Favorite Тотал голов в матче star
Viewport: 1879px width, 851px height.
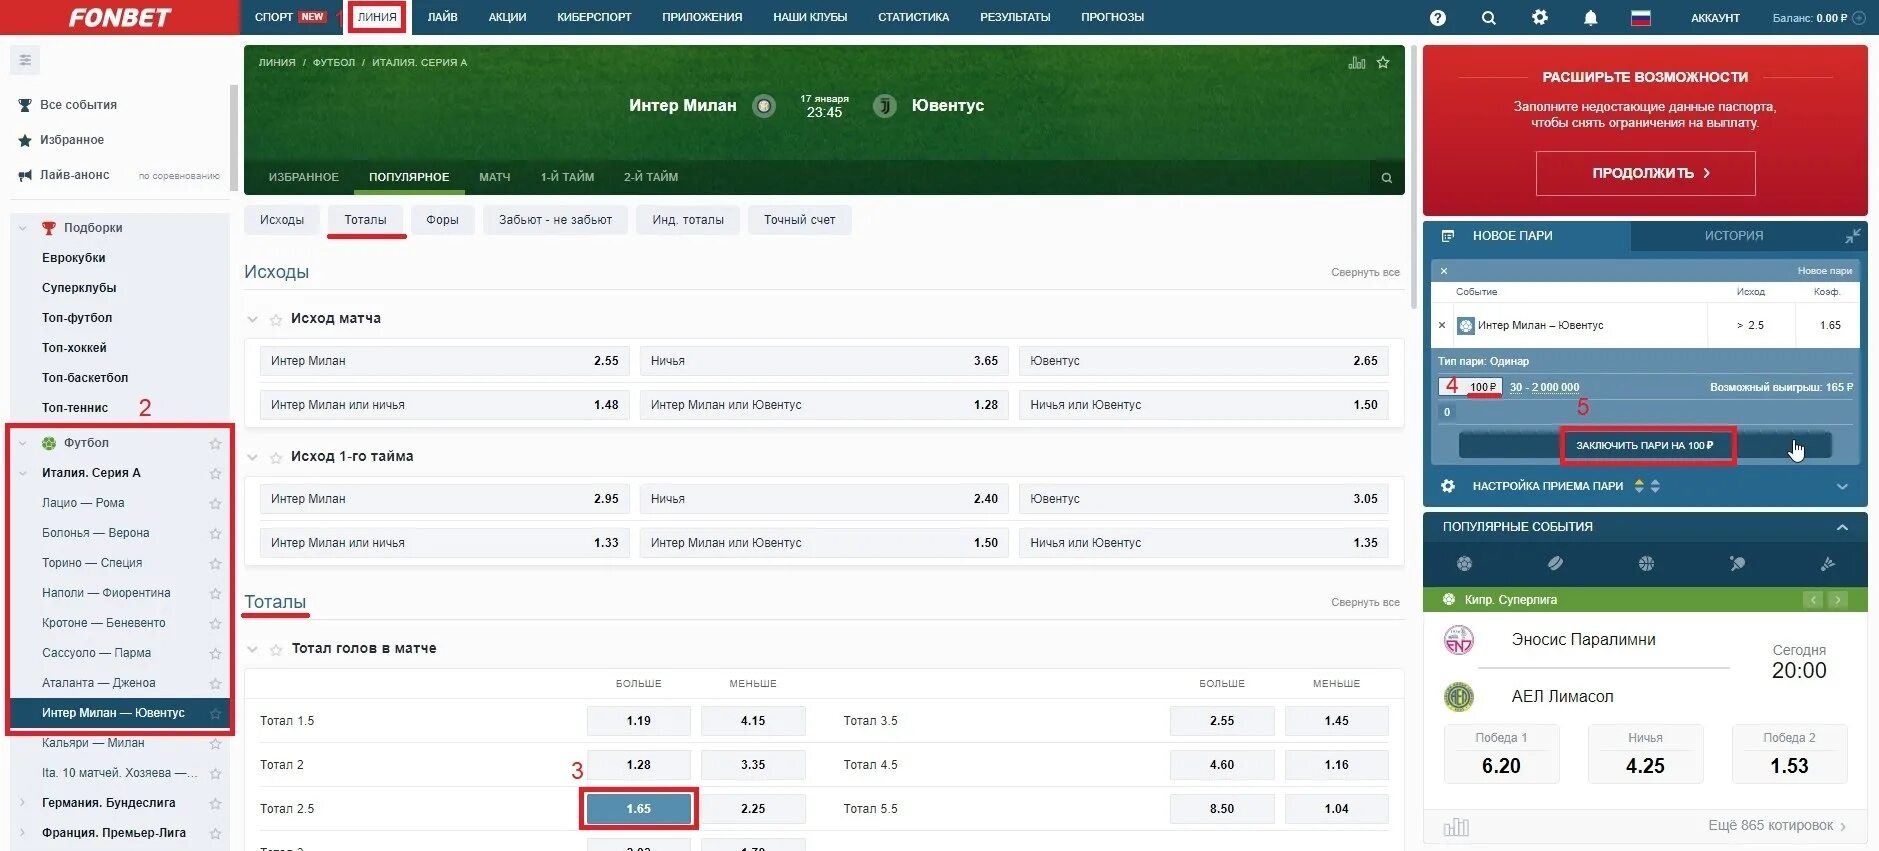(x=276, y=649)
